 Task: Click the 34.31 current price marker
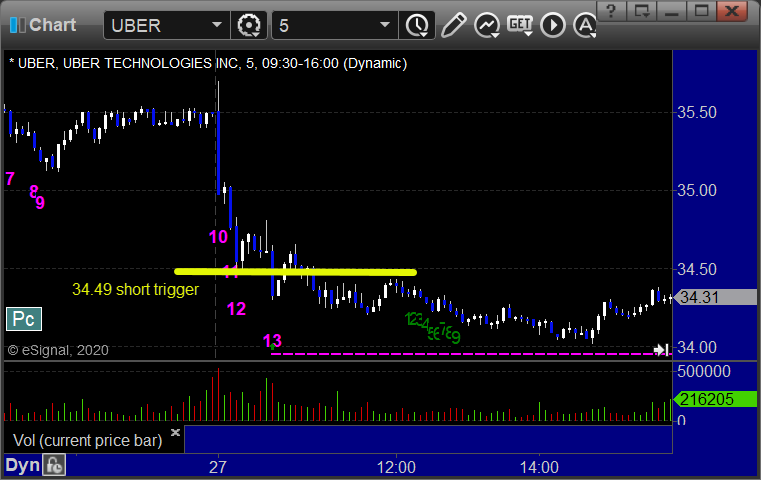click(716, 297)
